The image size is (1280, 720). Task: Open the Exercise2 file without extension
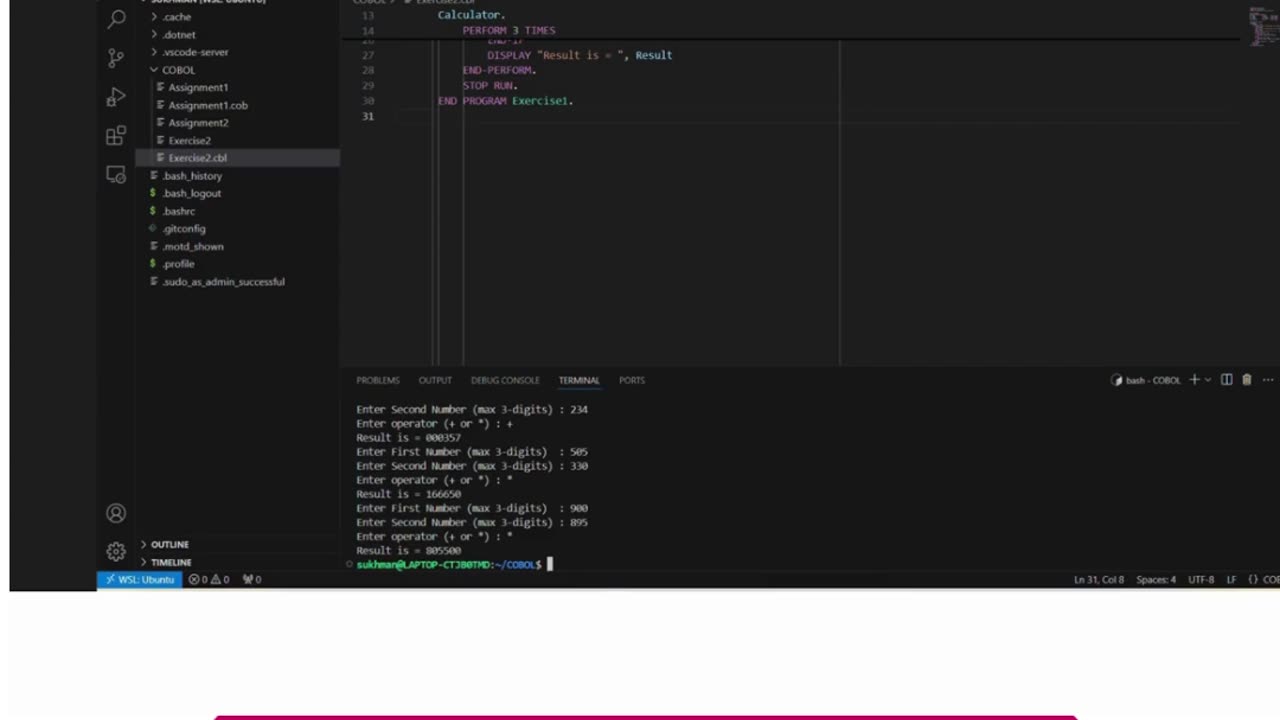pos(189,141)
